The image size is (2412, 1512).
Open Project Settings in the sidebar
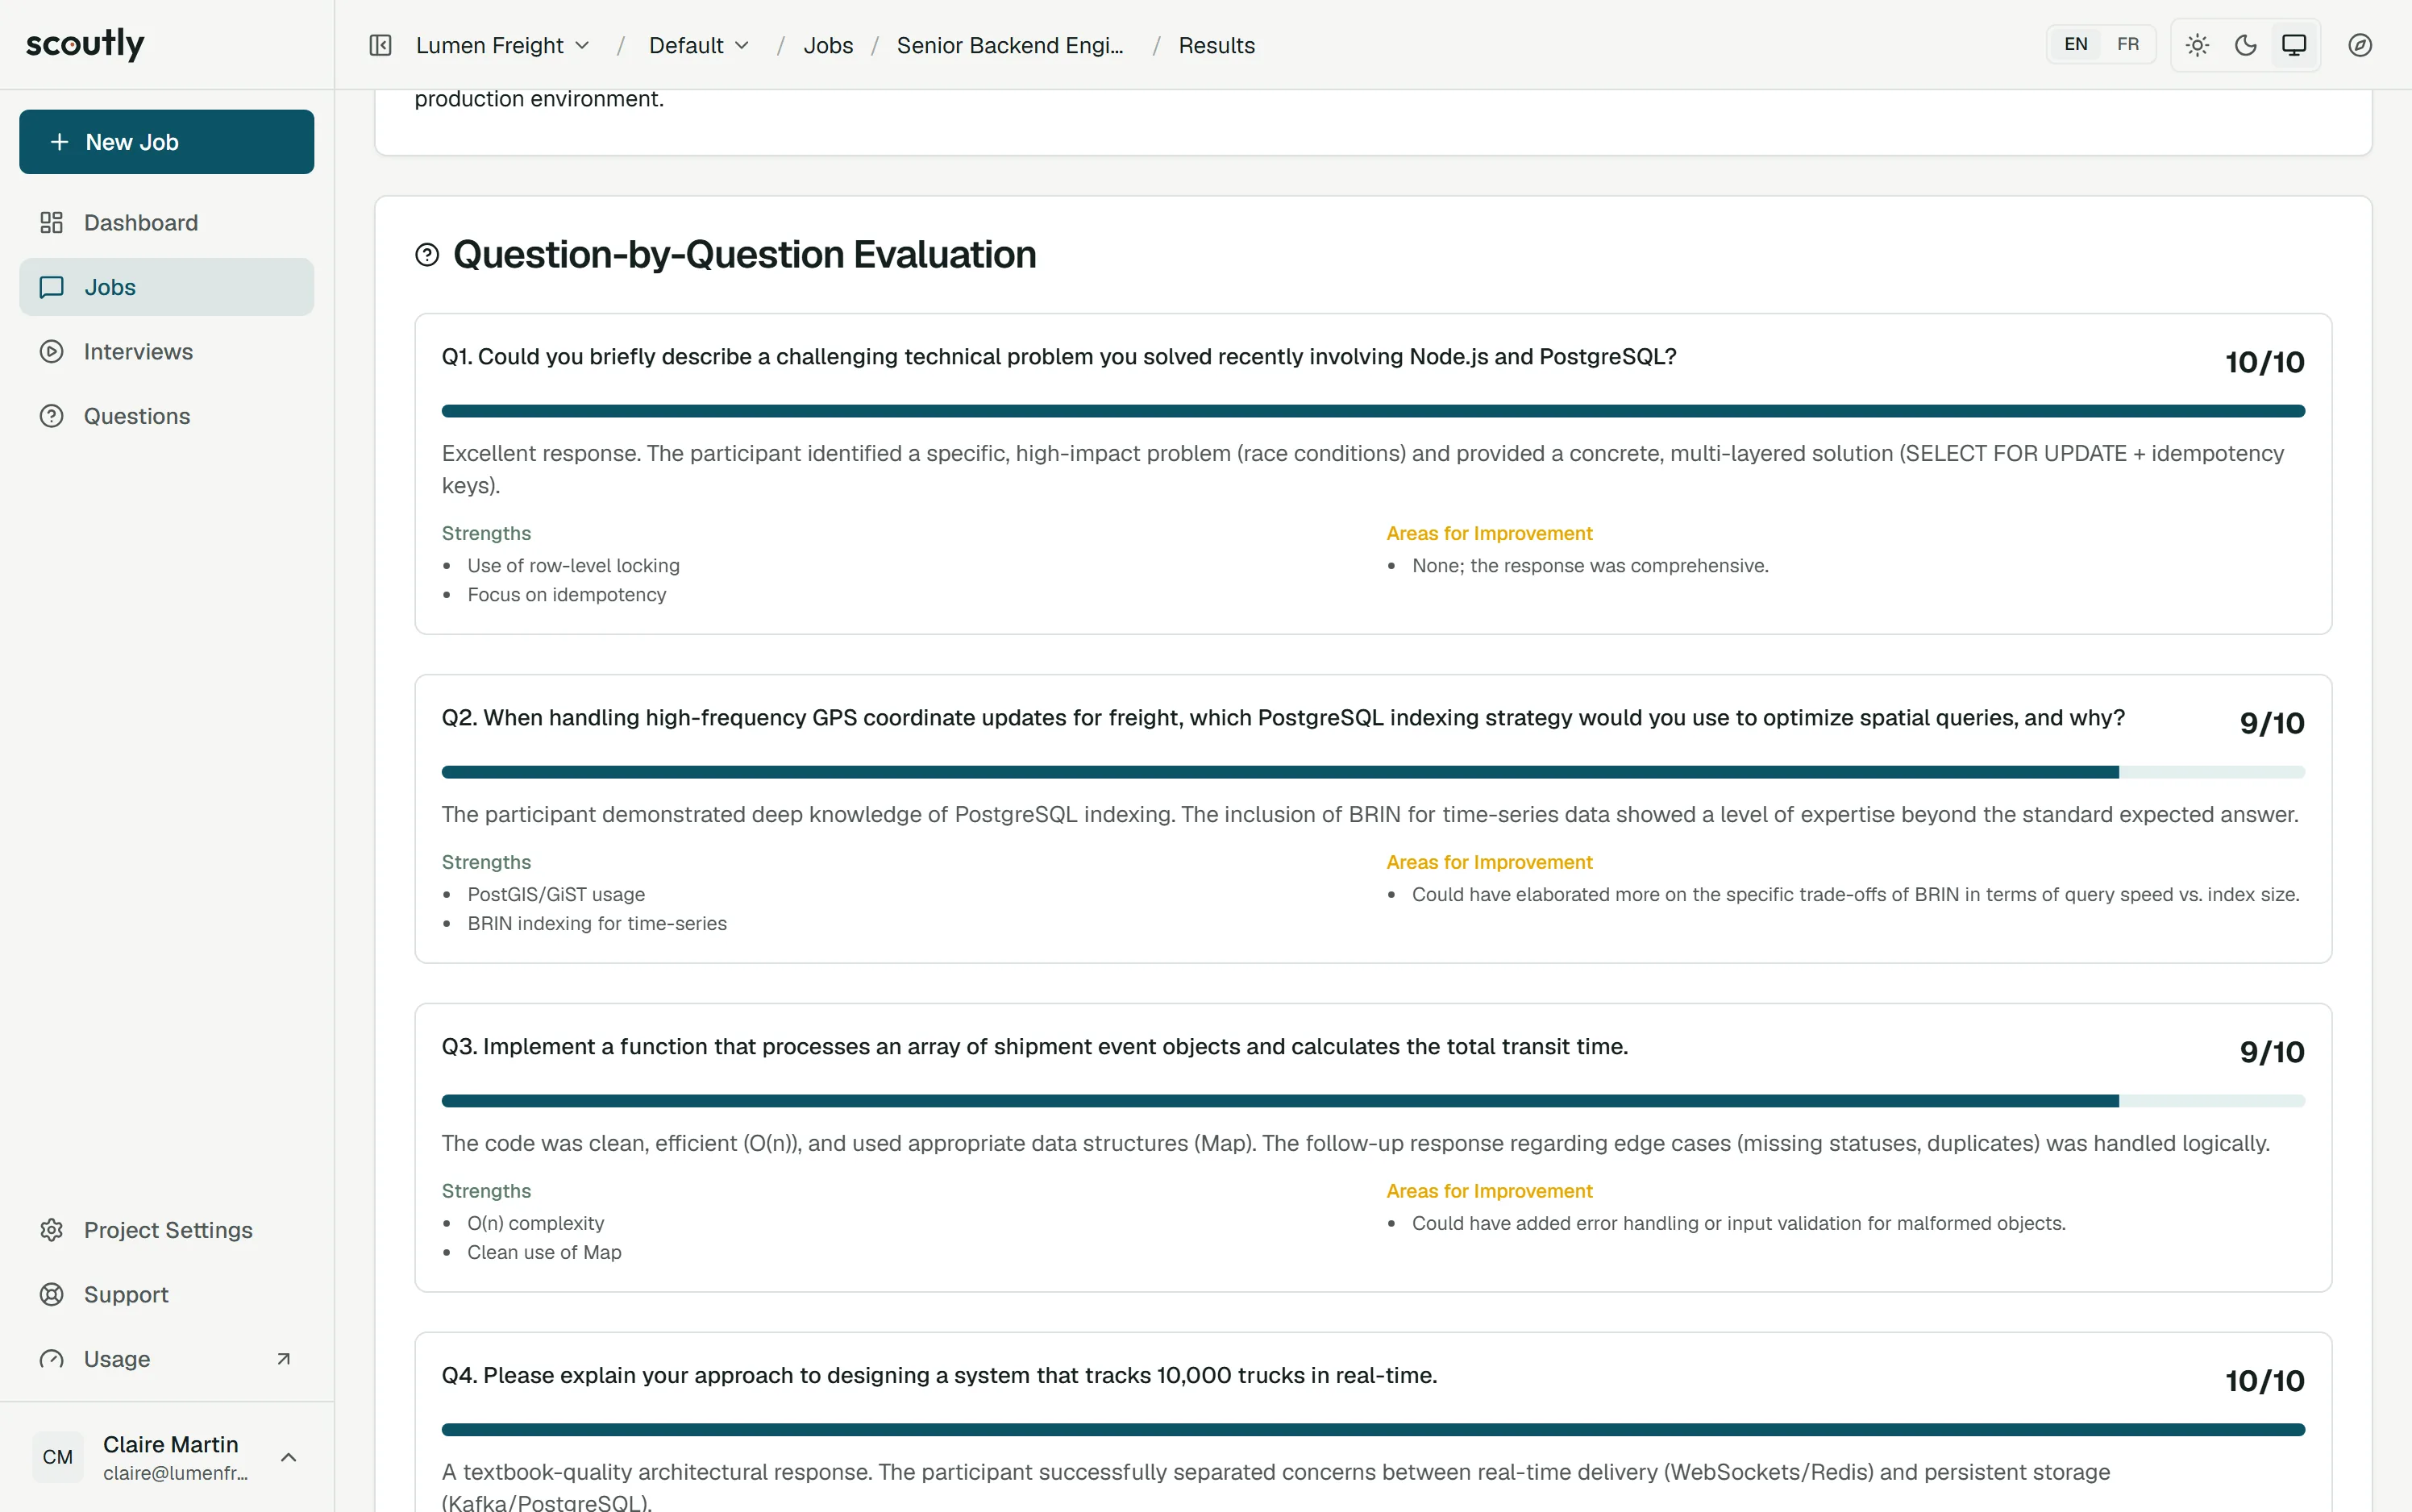(x=167, y=1230)
